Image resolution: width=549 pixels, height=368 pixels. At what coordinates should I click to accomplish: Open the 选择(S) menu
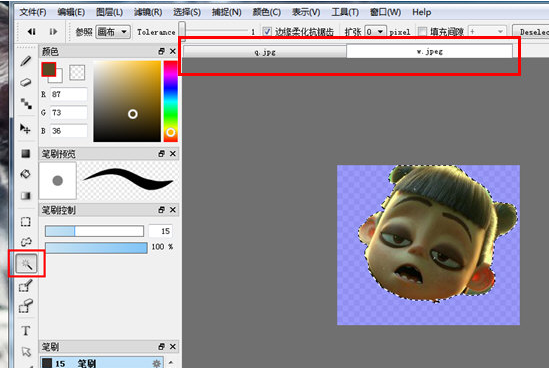tap(187, 12)
